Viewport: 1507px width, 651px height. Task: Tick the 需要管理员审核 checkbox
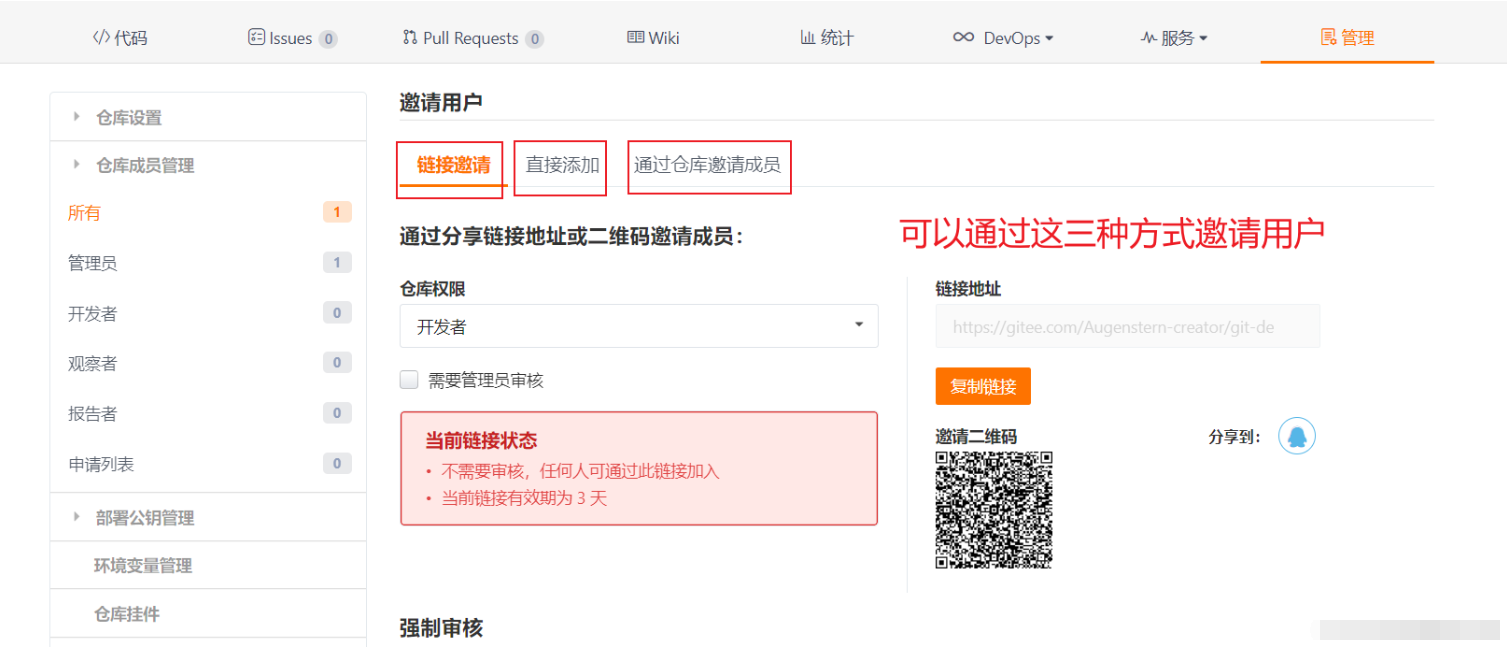tap(409, 380)
